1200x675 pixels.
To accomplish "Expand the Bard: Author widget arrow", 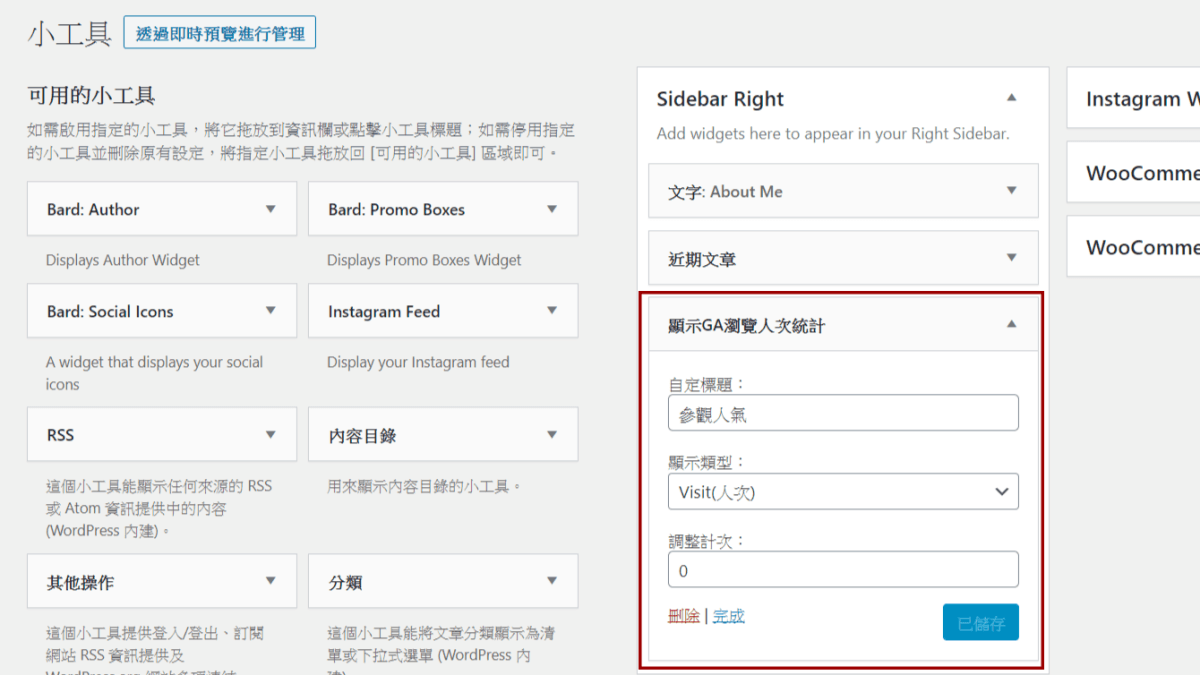I will pyautogui.click(x=270, y=209).
